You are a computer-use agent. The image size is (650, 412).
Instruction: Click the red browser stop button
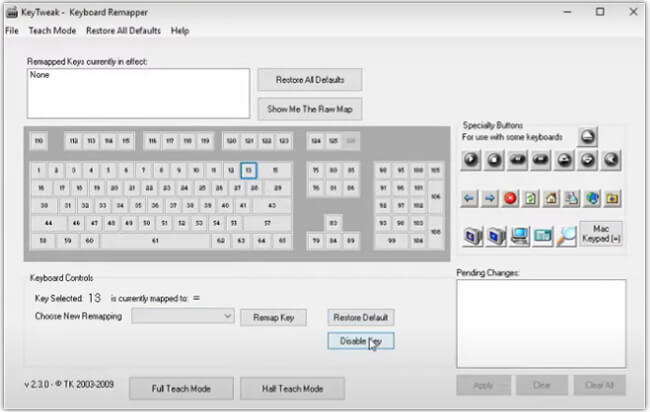pos(510,199)
